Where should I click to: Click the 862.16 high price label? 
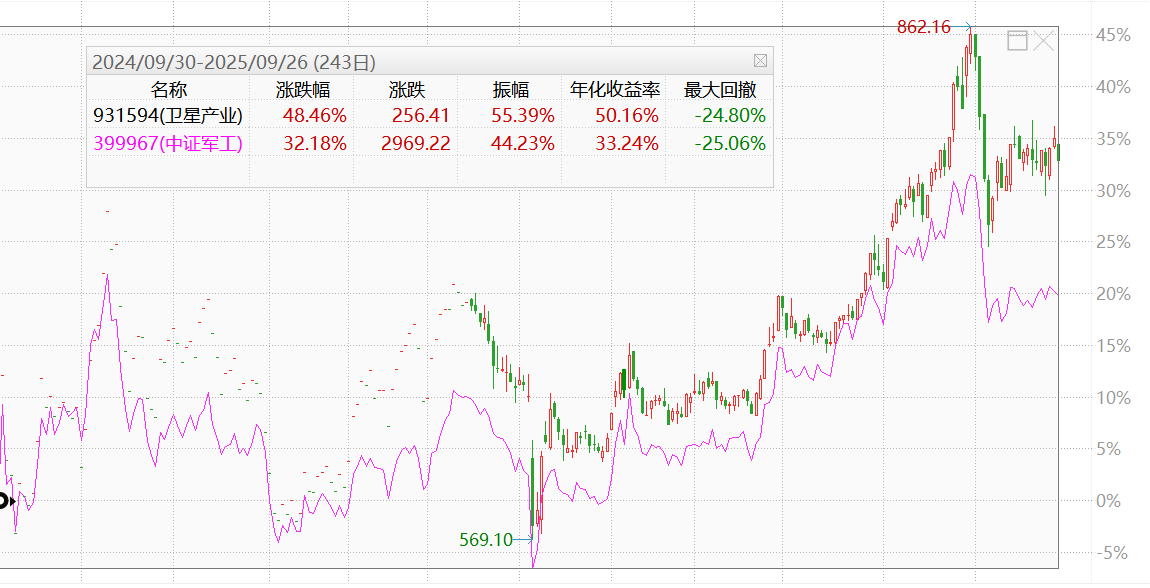[923, 27]
